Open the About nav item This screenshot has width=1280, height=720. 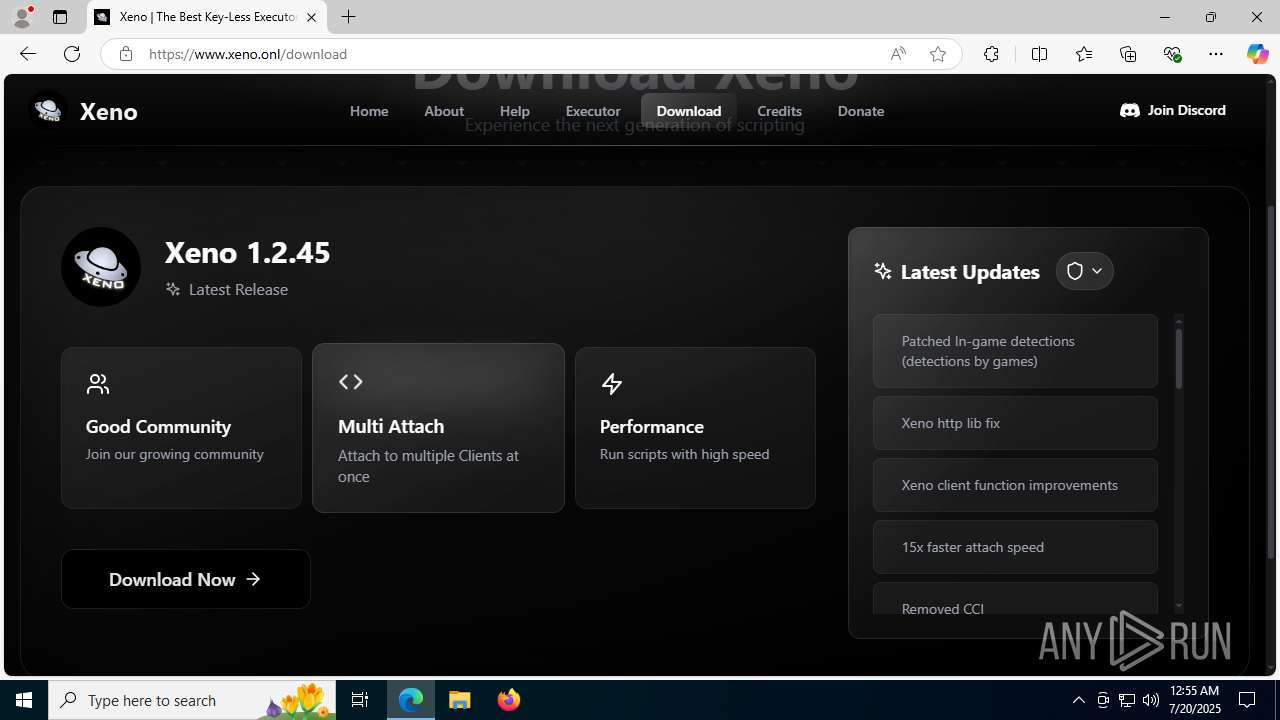coord(444,111)
